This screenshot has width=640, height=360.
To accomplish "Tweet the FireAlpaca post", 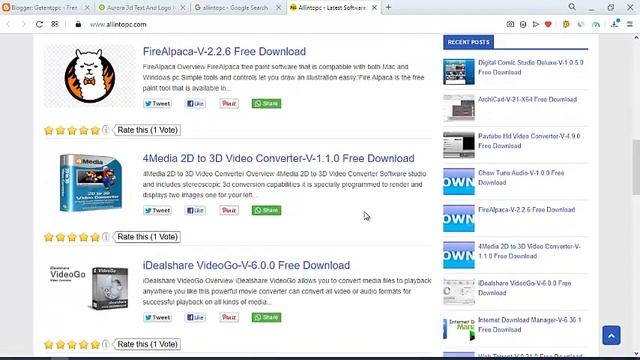I will pyautogui.click(x=157, y=104).
